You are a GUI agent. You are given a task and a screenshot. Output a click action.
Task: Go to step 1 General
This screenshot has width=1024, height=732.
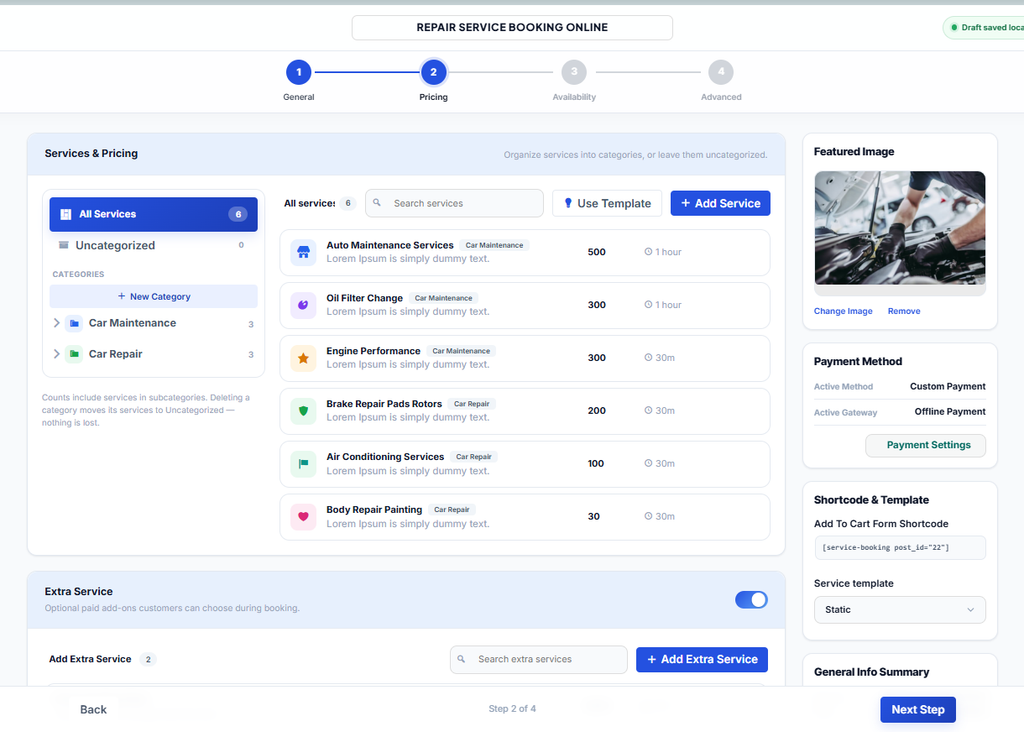tap(298, 72)
